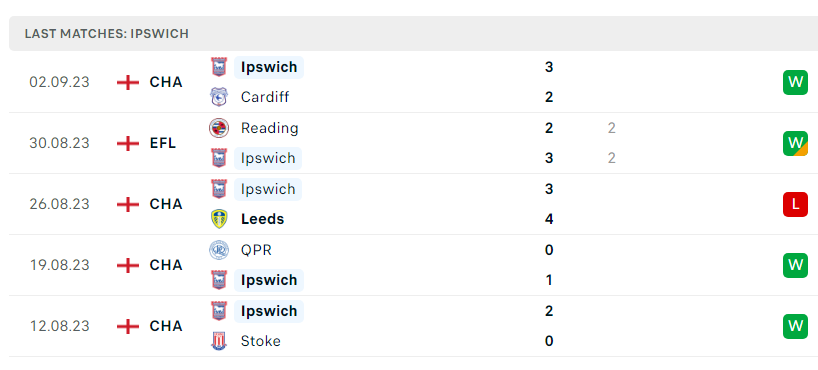Open the Reading team name
Viewport: 818px width, 370px height.
(270, 128)
